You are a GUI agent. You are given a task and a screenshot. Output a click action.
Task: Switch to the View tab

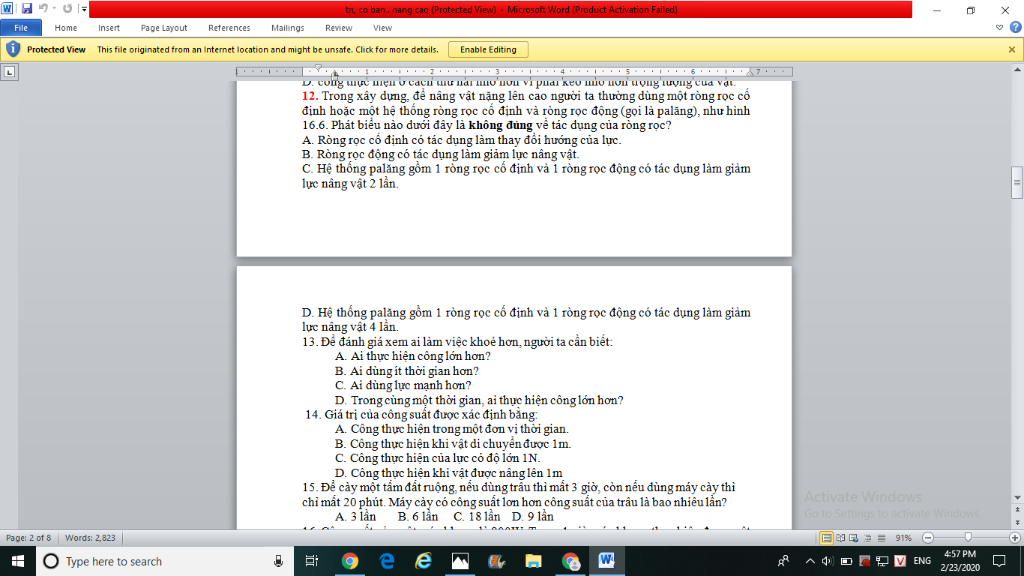[382, 28]
